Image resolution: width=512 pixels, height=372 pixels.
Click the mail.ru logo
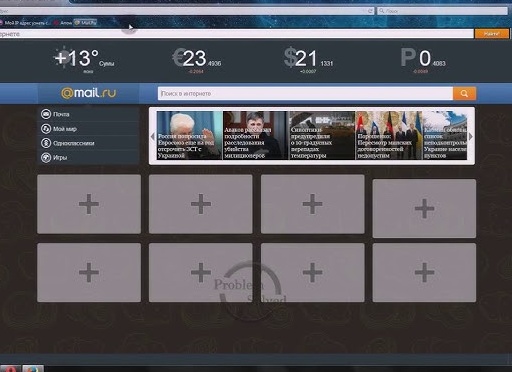pos(89,93)
